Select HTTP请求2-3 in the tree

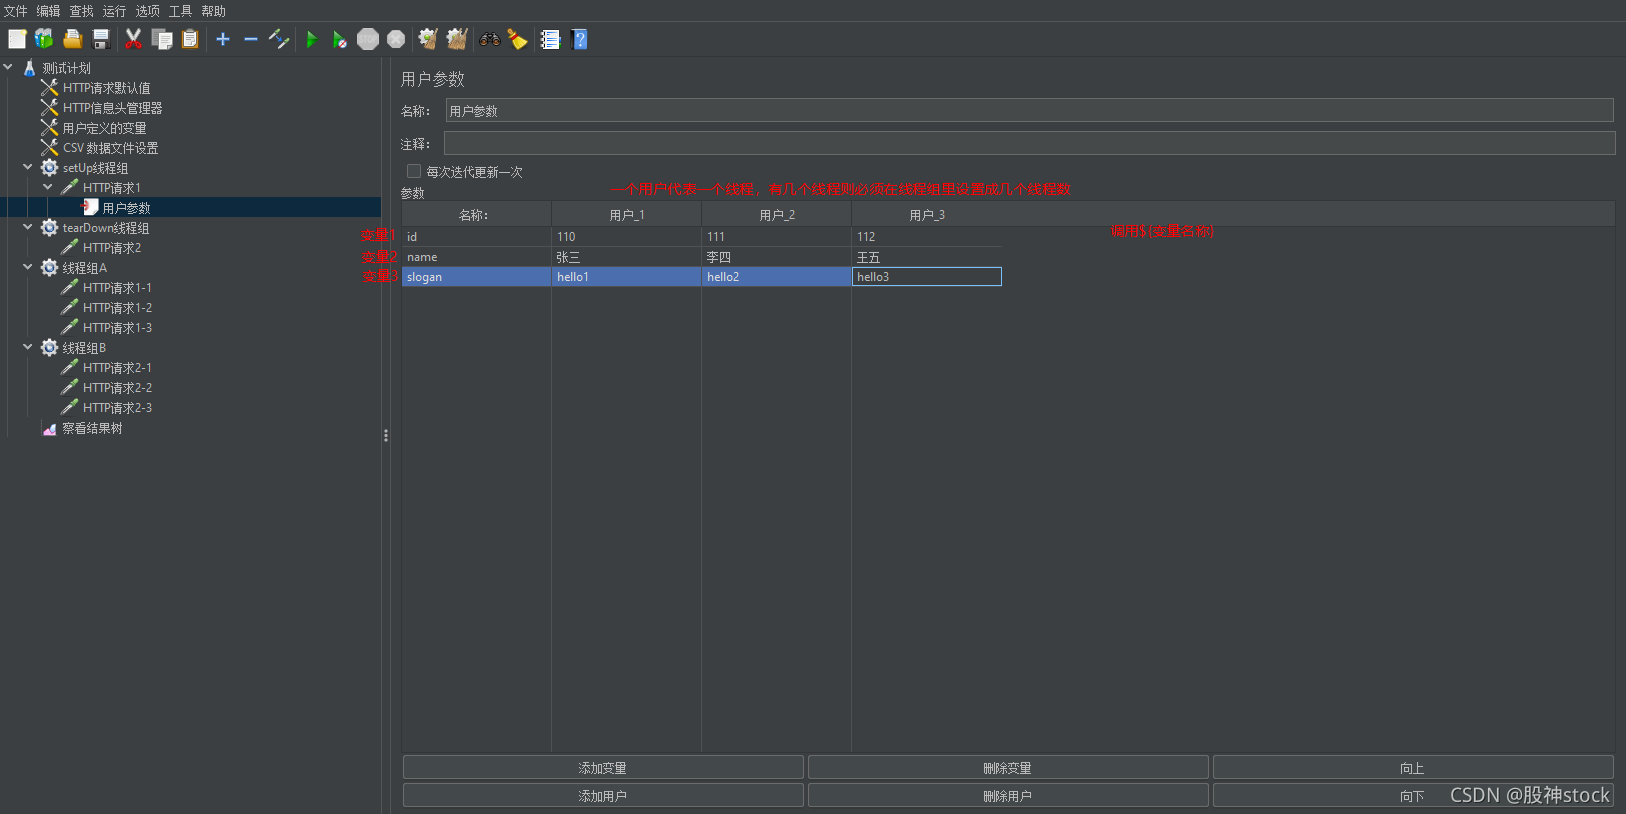click(117, 408)
